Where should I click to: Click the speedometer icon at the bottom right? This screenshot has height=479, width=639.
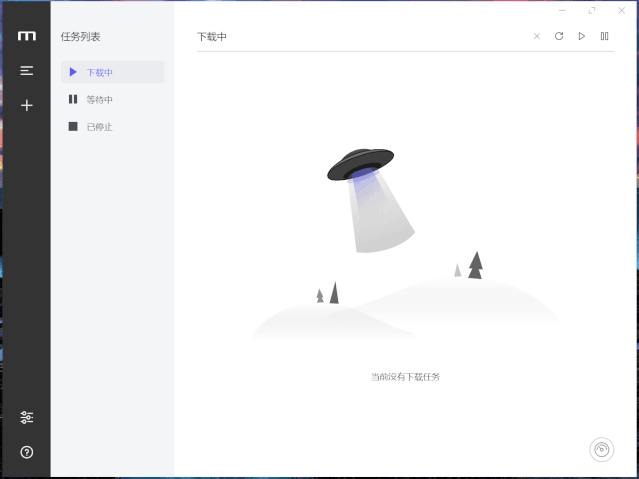pos(602,450)
